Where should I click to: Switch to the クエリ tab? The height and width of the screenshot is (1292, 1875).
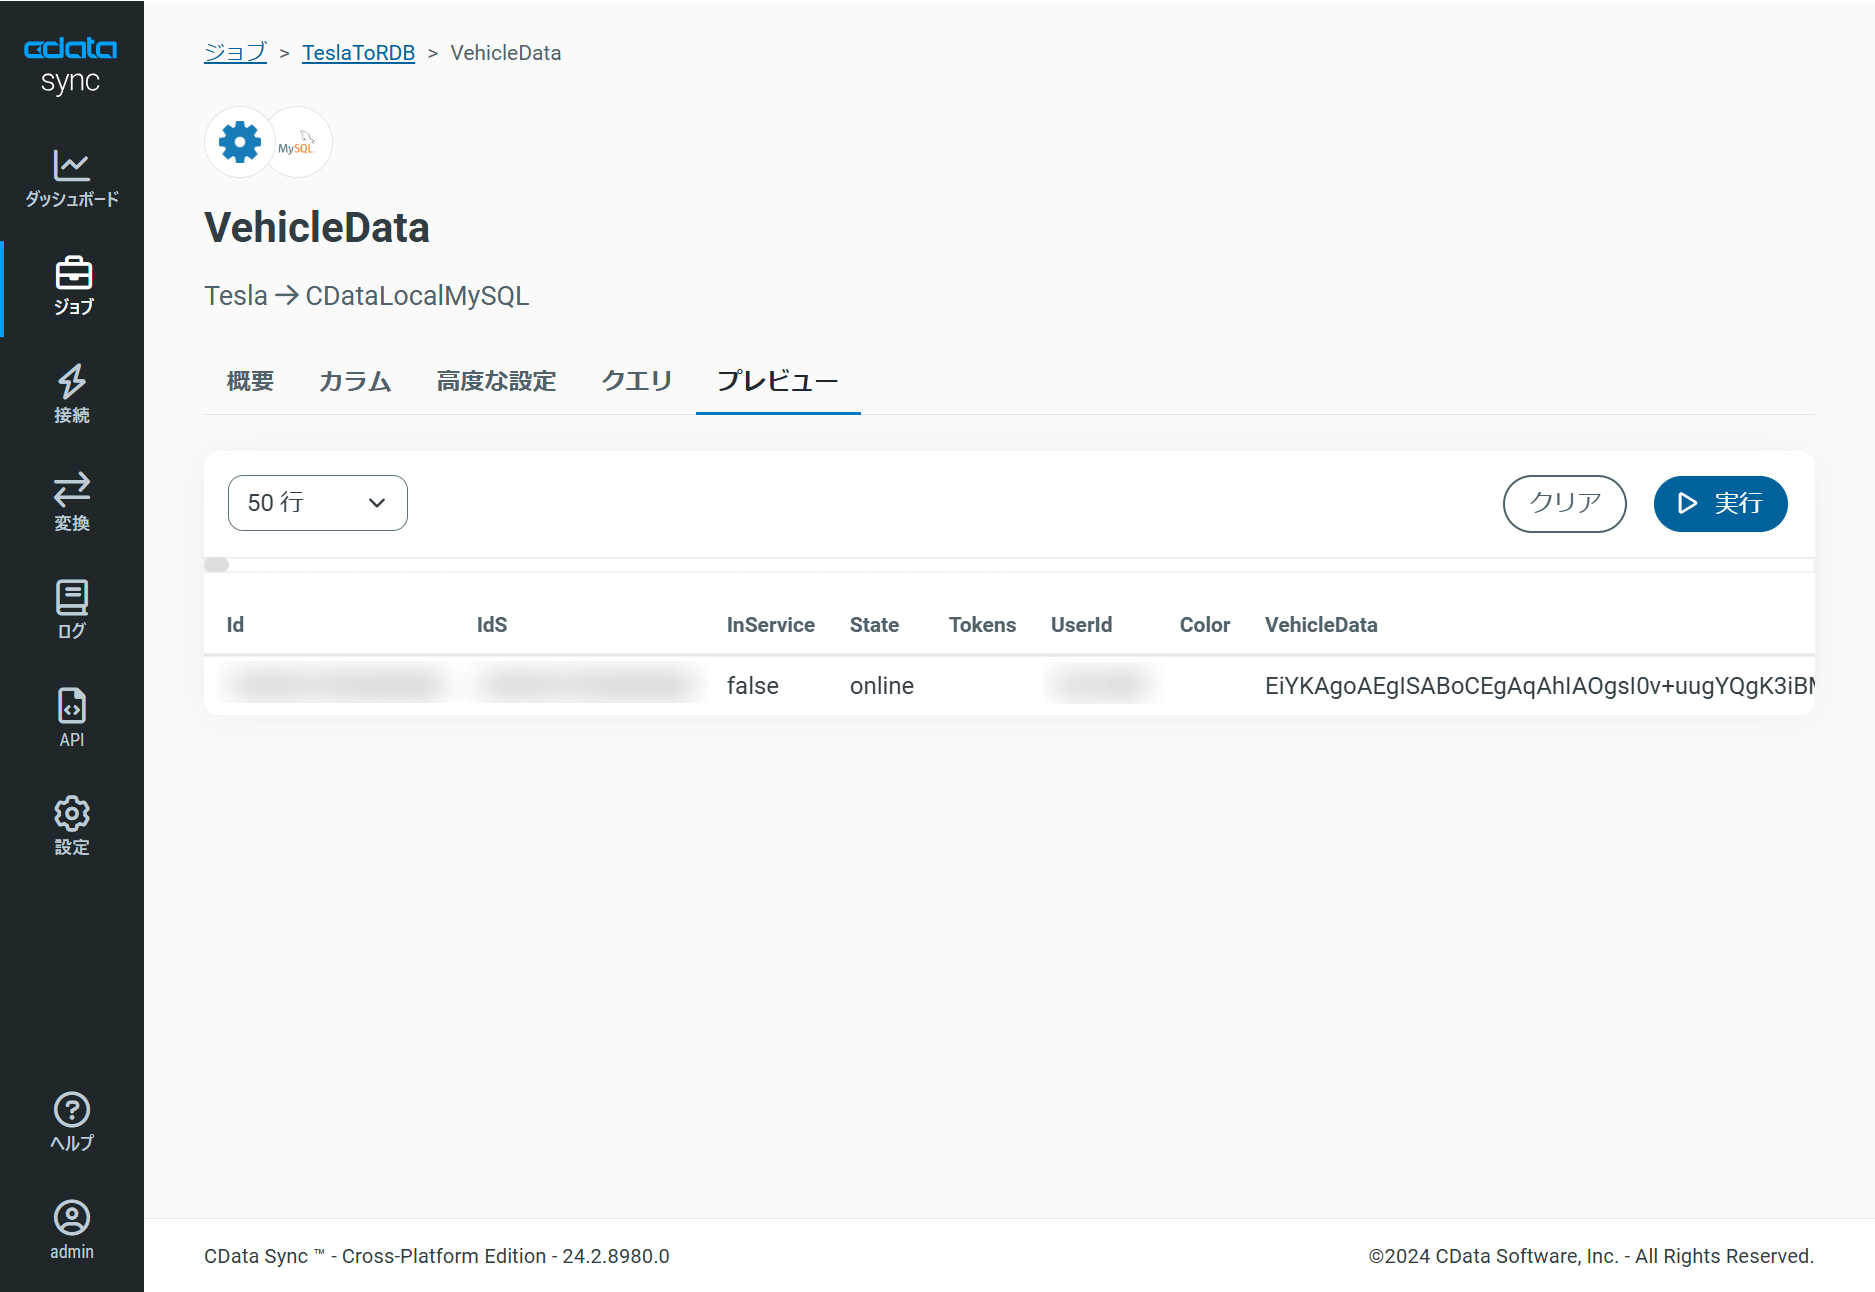pyautogui.click(x=636, y=381)
